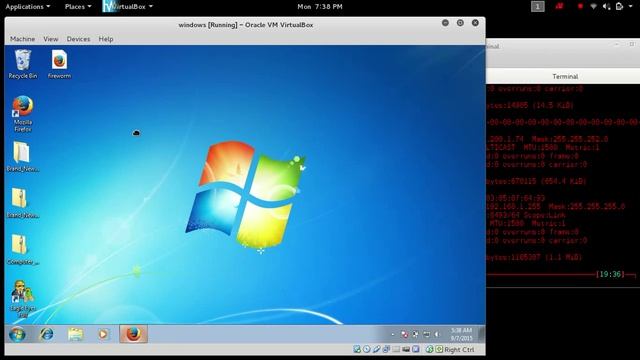
Task: Open the Places menu in the top panel
Action: point(78,7)
